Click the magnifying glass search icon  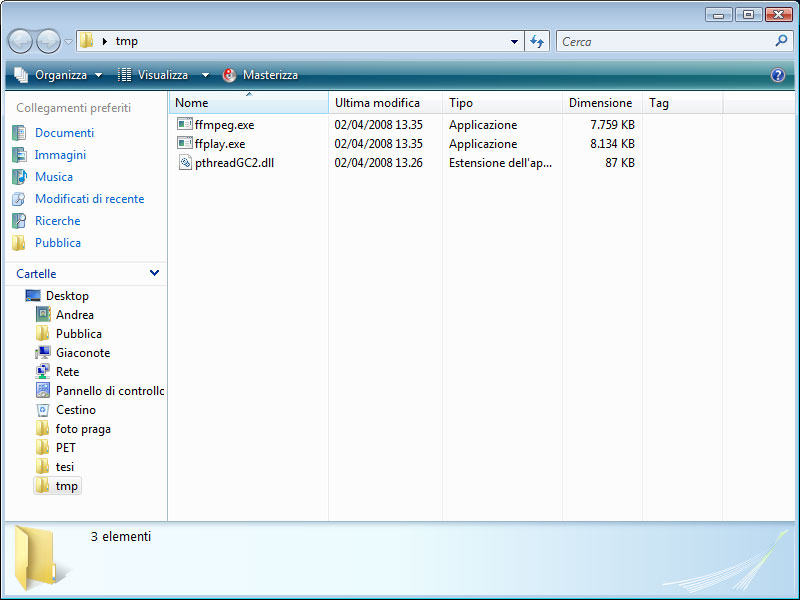[781, 41]
